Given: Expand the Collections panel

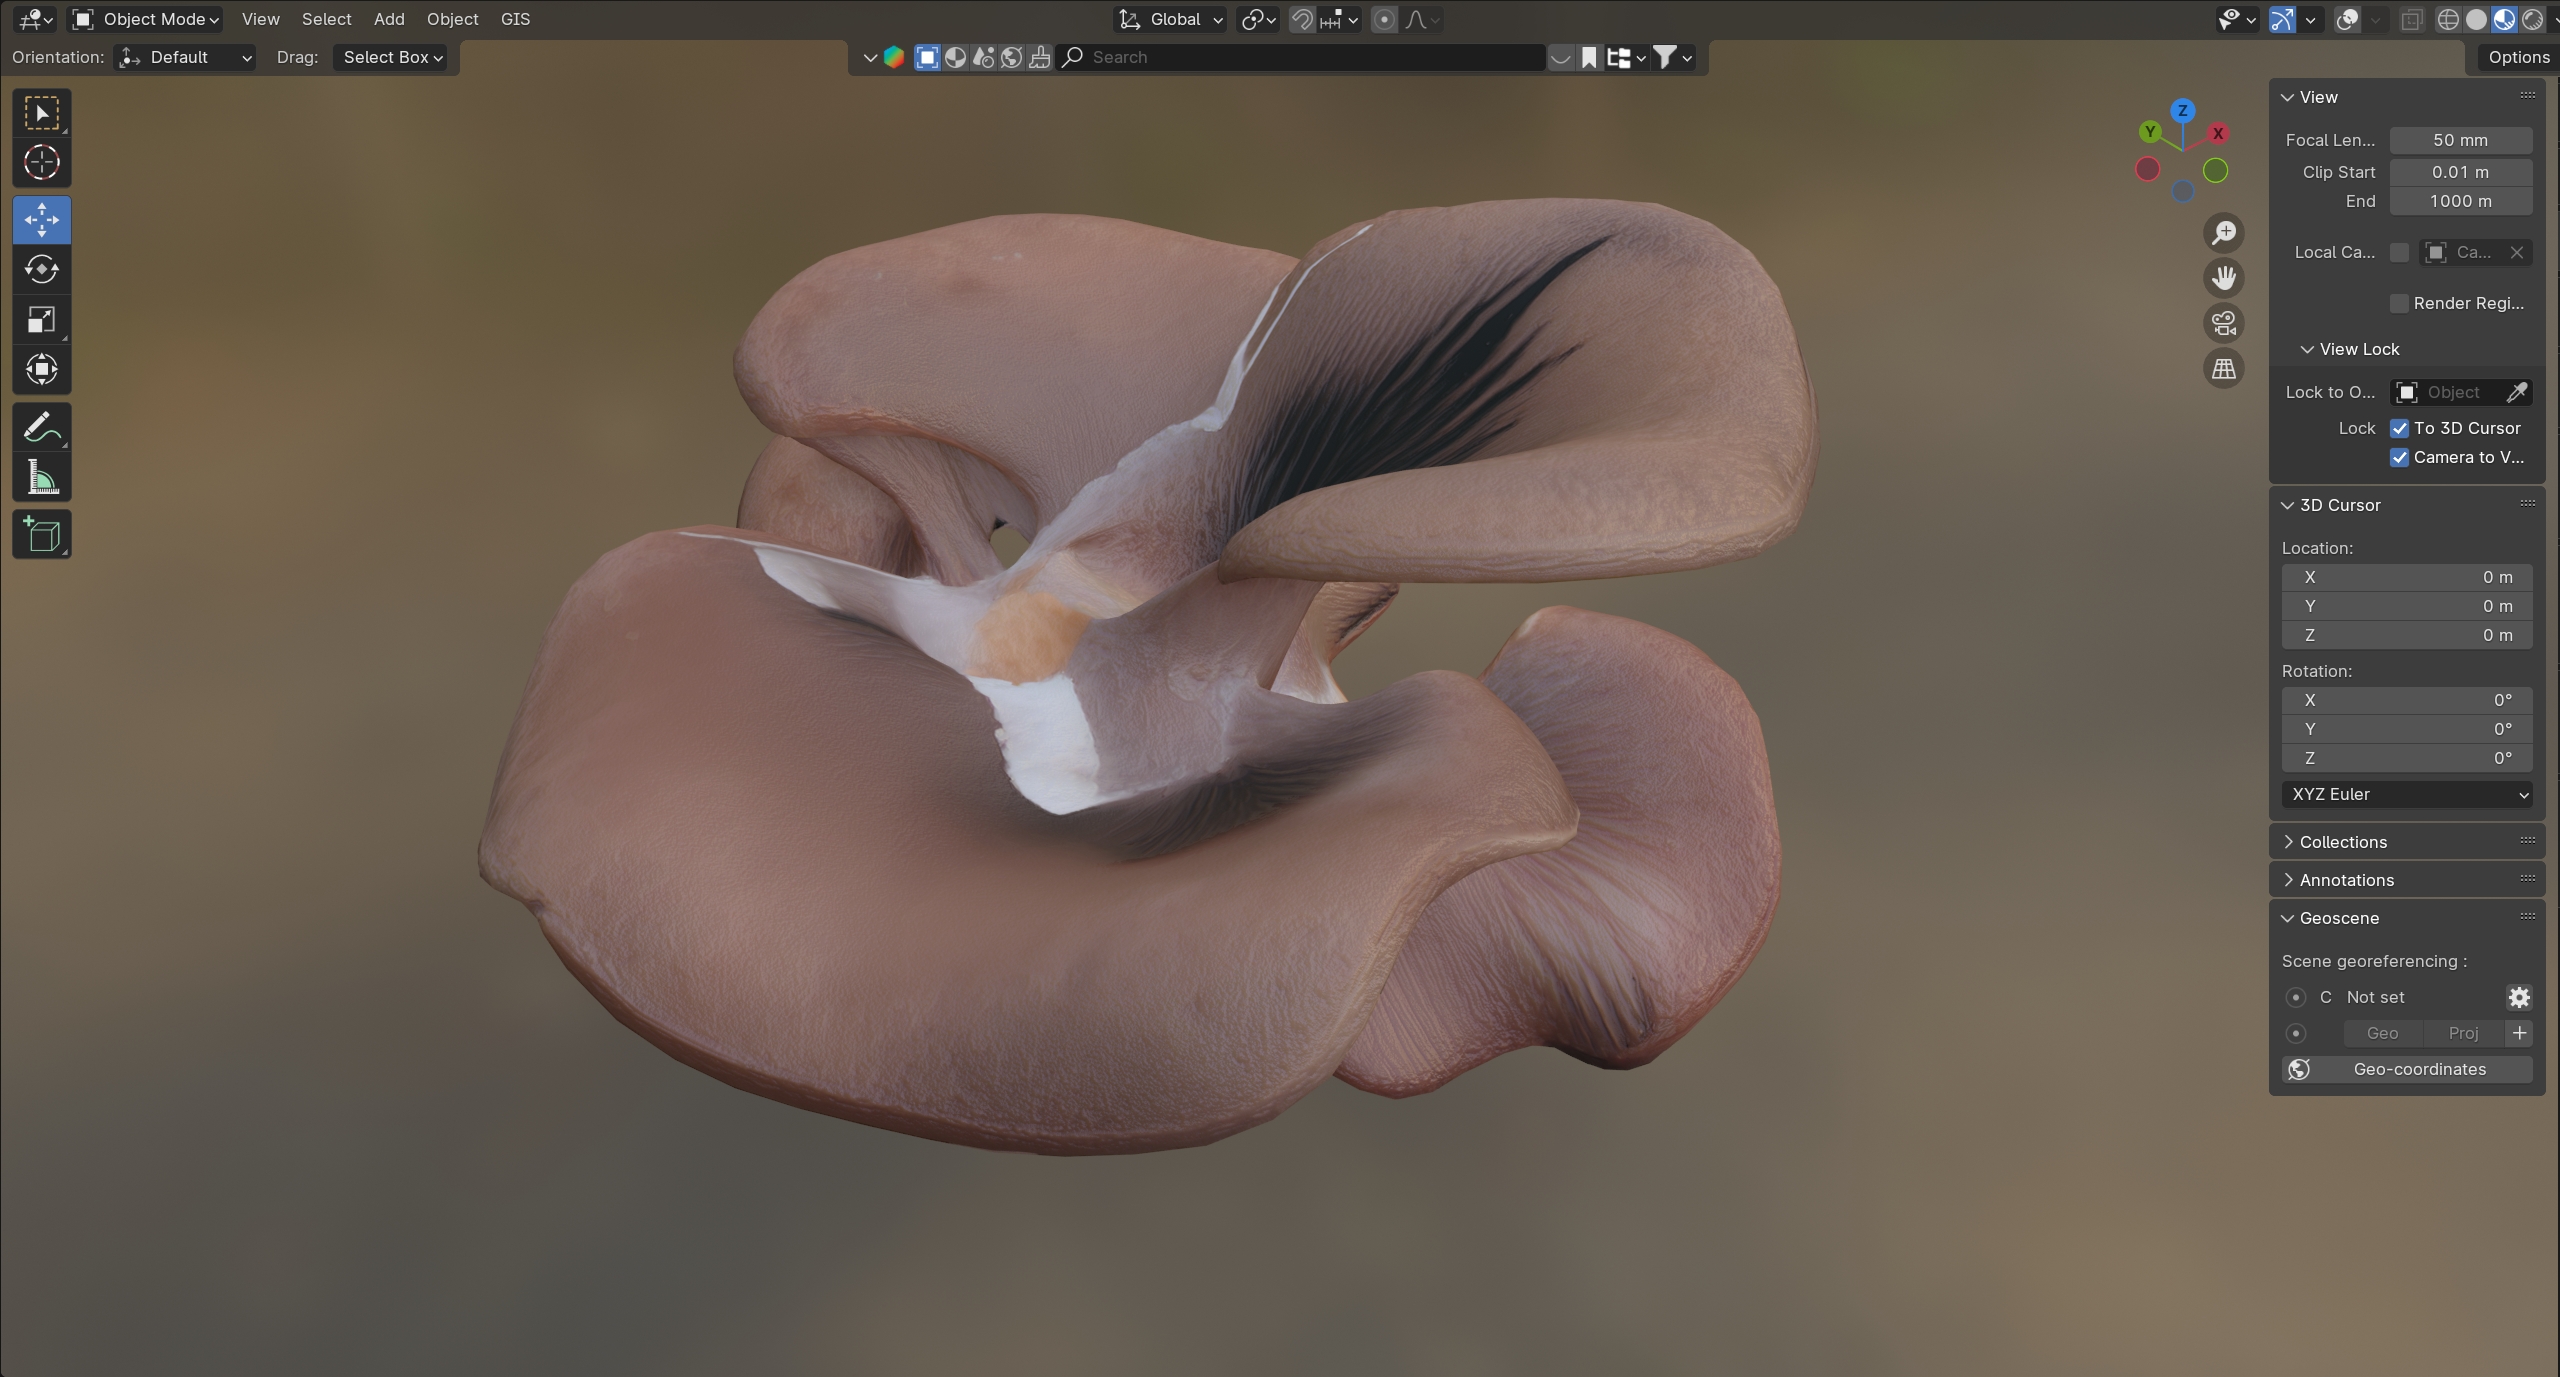Looking at the screenshot, I should pyautogui.click(x=2343, y=842).
